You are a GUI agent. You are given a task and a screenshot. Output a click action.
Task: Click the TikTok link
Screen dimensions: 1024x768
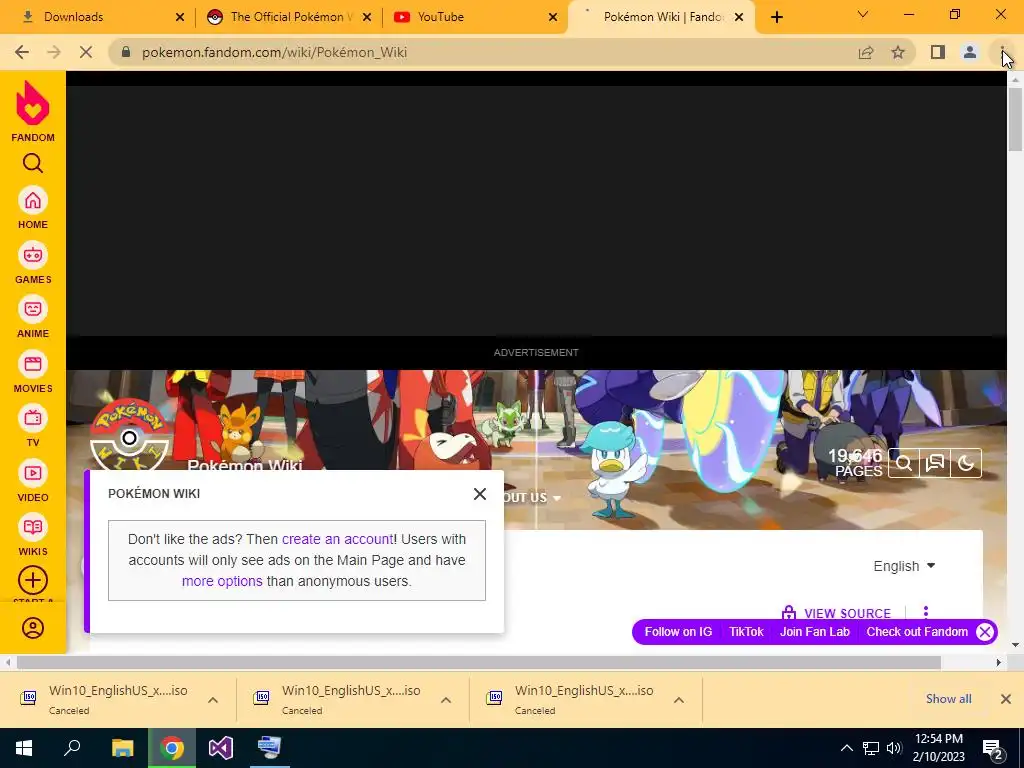tap(746, 632)
